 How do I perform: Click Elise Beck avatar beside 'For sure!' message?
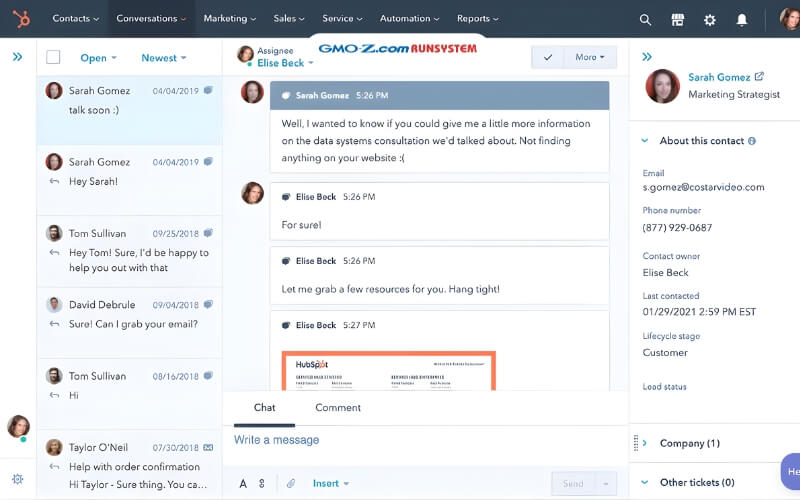[252, 193]
